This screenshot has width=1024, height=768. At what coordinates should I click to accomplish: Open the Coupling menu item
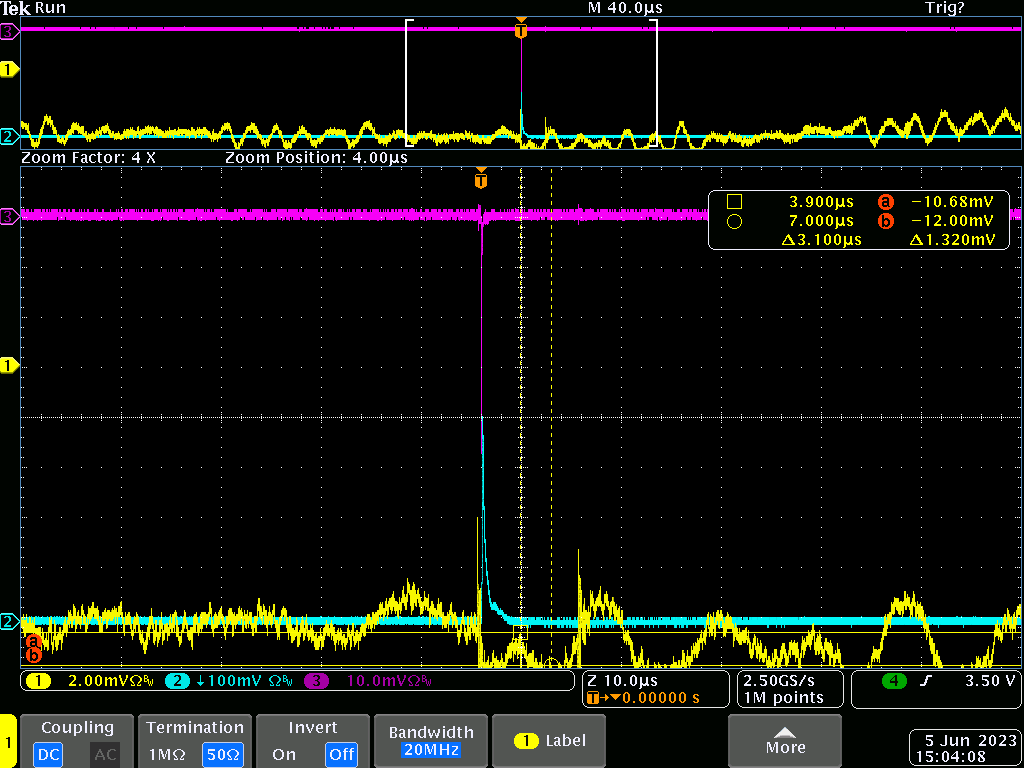click(77, 728)
